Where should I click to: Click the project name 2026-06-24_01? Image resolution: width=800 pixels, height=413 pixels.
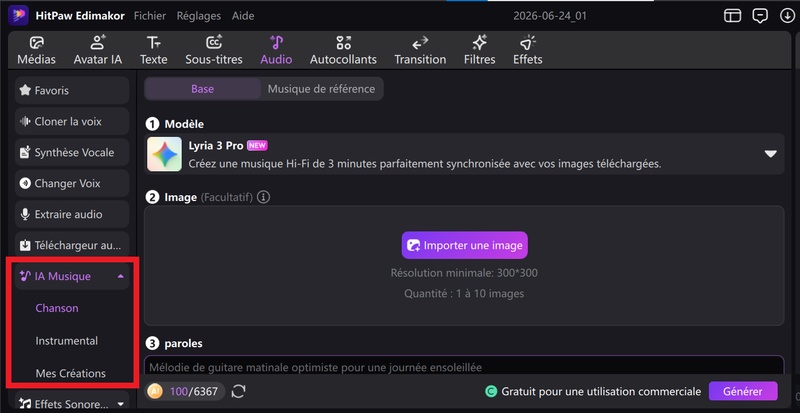pyautogui.click(x=549, y=16)
